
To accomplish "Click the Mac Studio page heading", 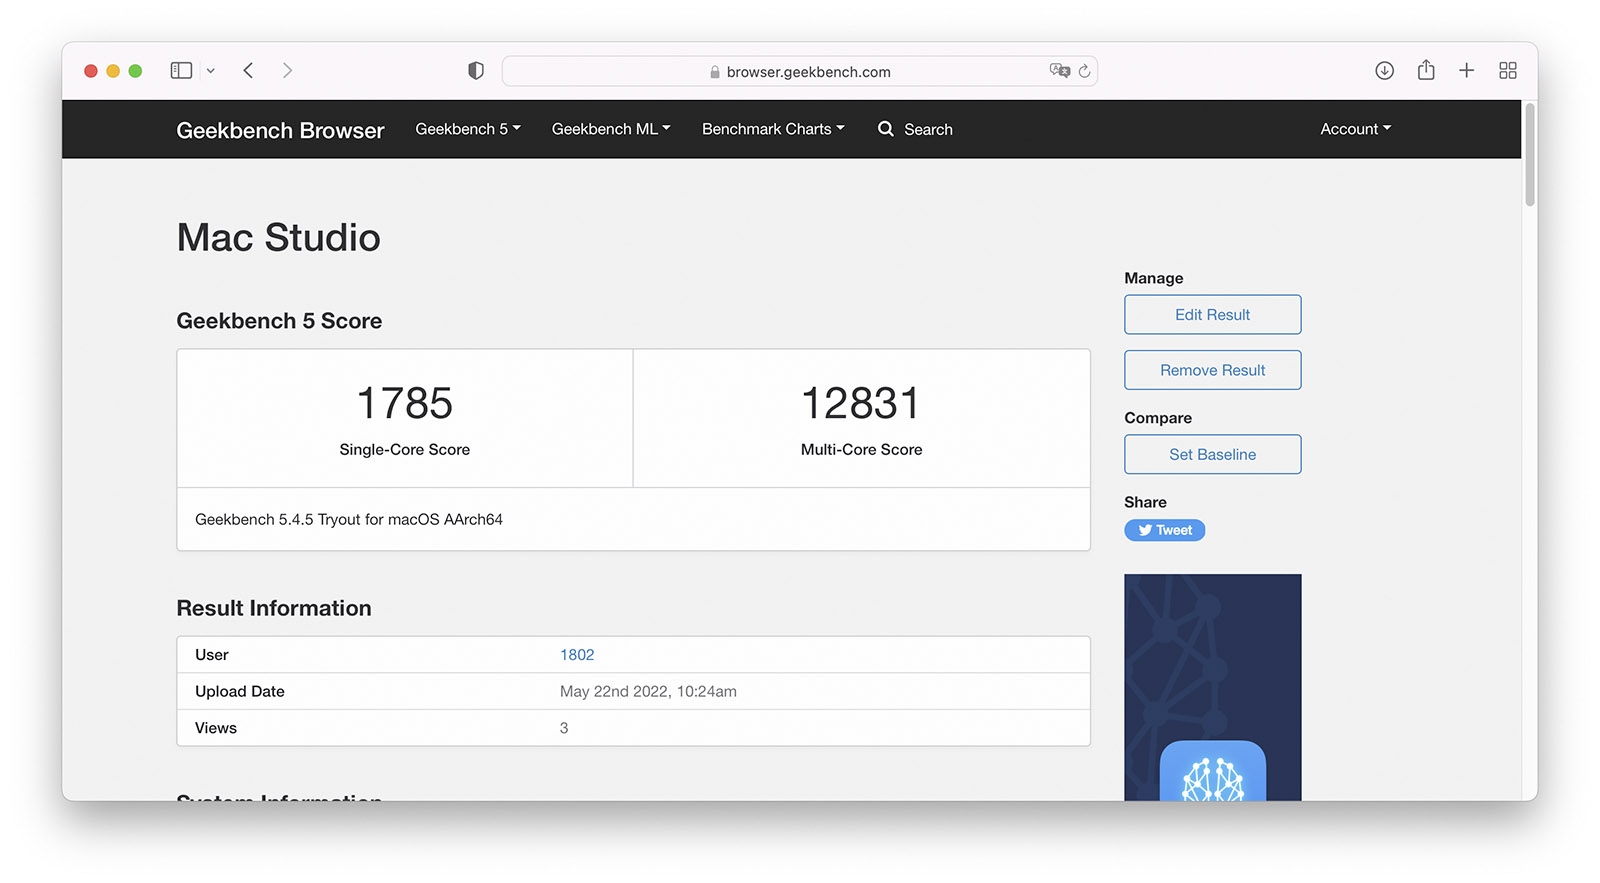I will click(279, 238).
